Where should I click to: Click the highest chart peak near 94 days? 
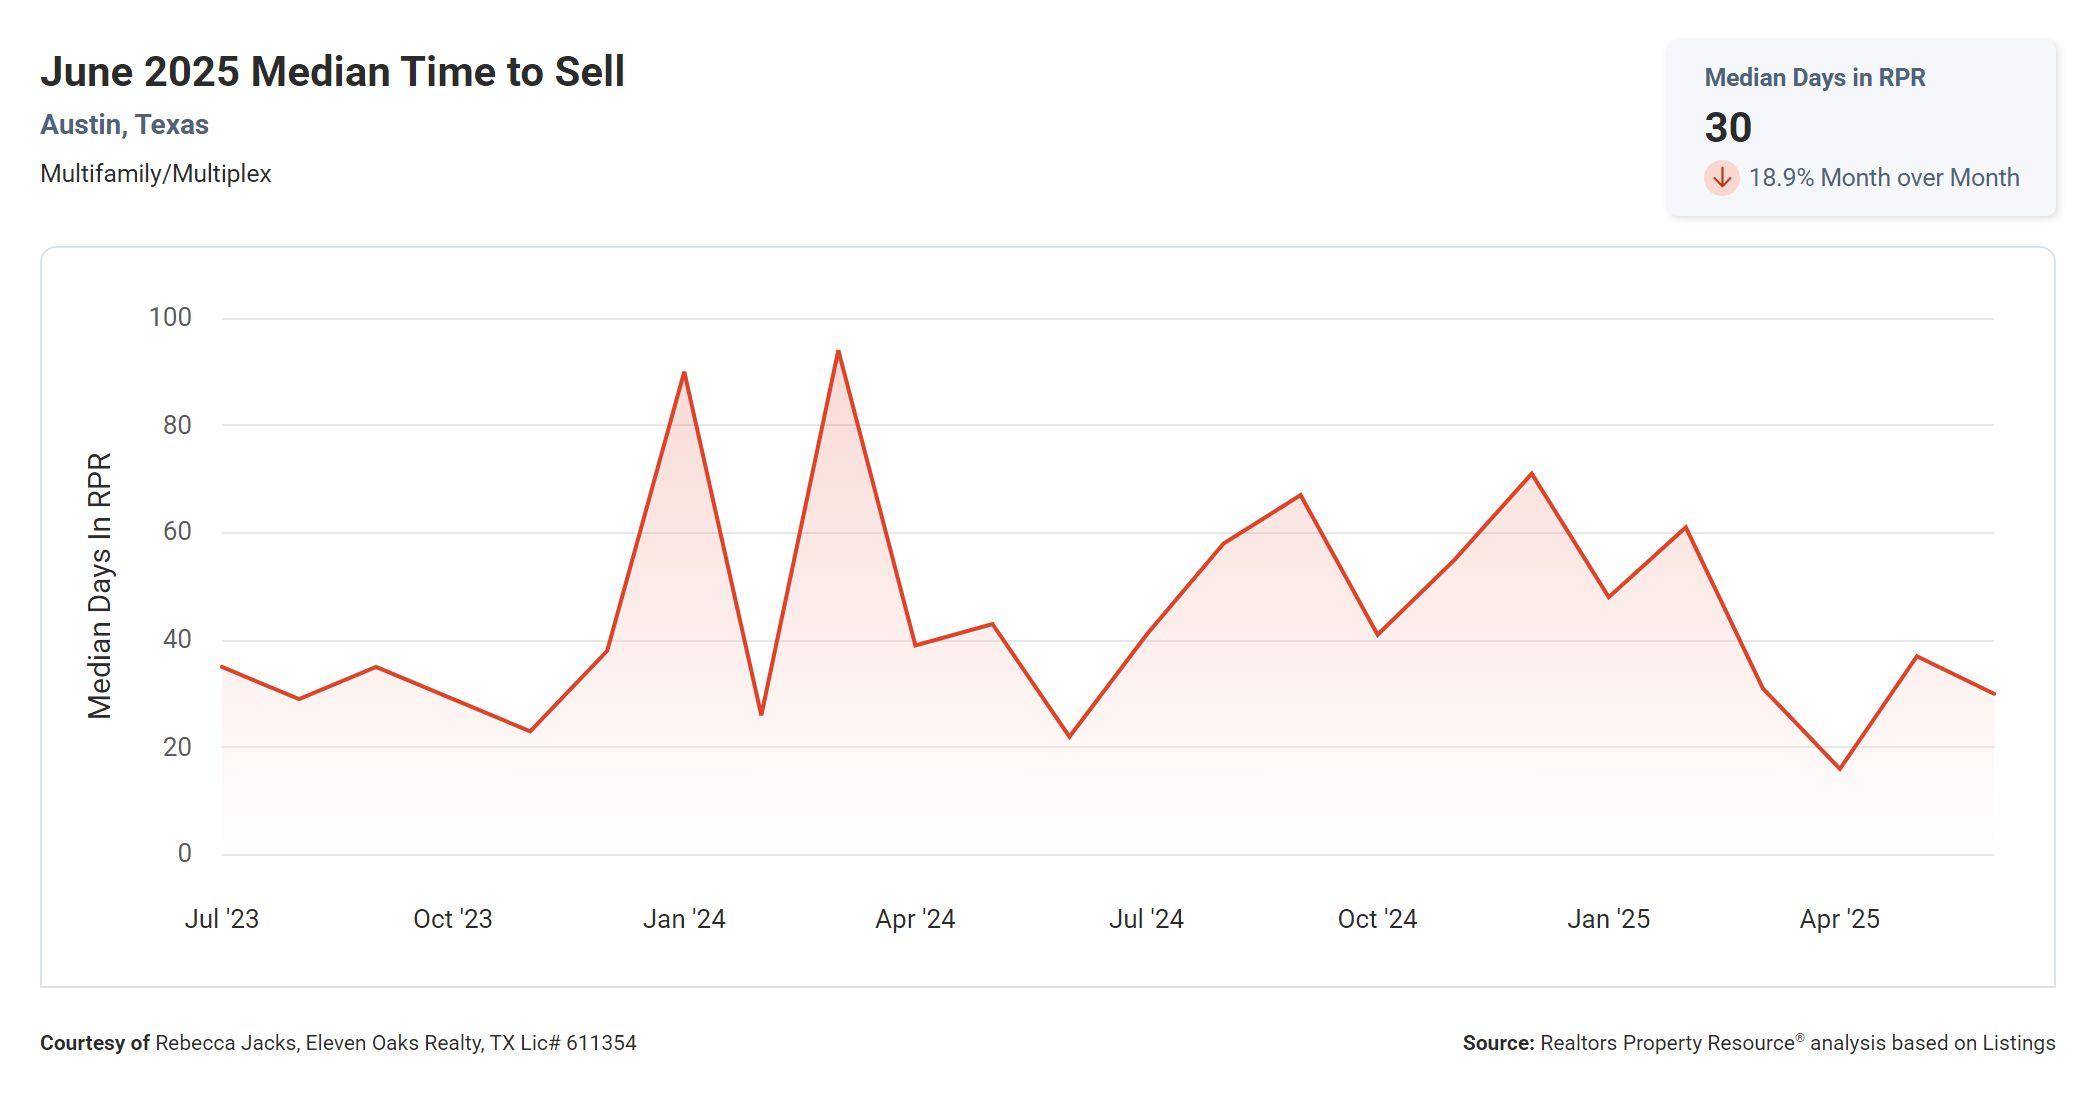tap(838, 352)
